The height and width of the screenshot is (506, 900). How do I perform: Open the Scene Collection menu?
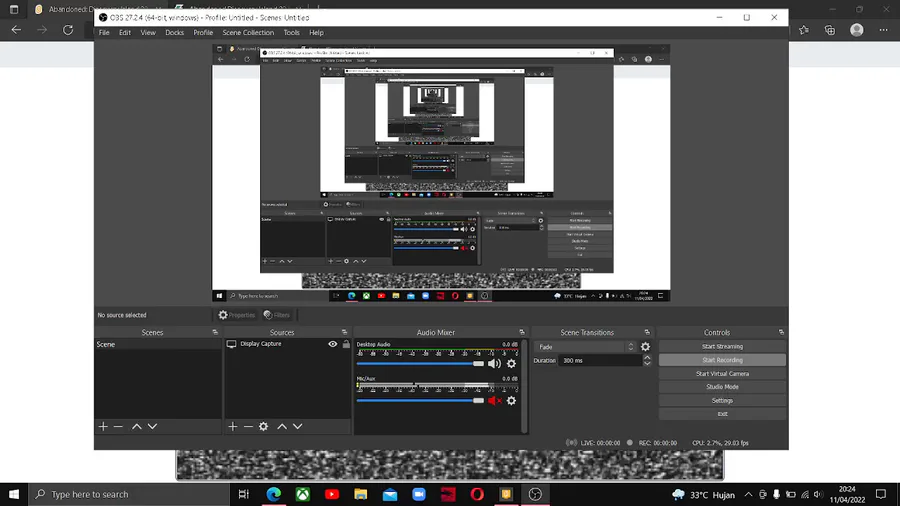click(248, 33)
